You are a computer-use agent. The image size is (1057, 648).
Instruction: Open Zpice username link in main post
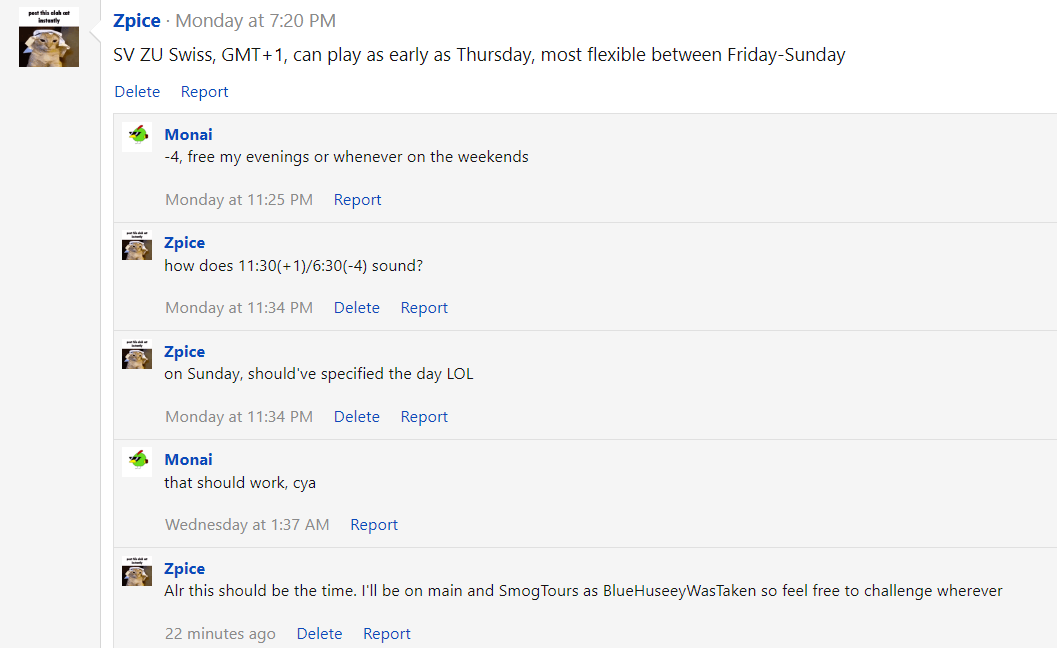point(137,21)
